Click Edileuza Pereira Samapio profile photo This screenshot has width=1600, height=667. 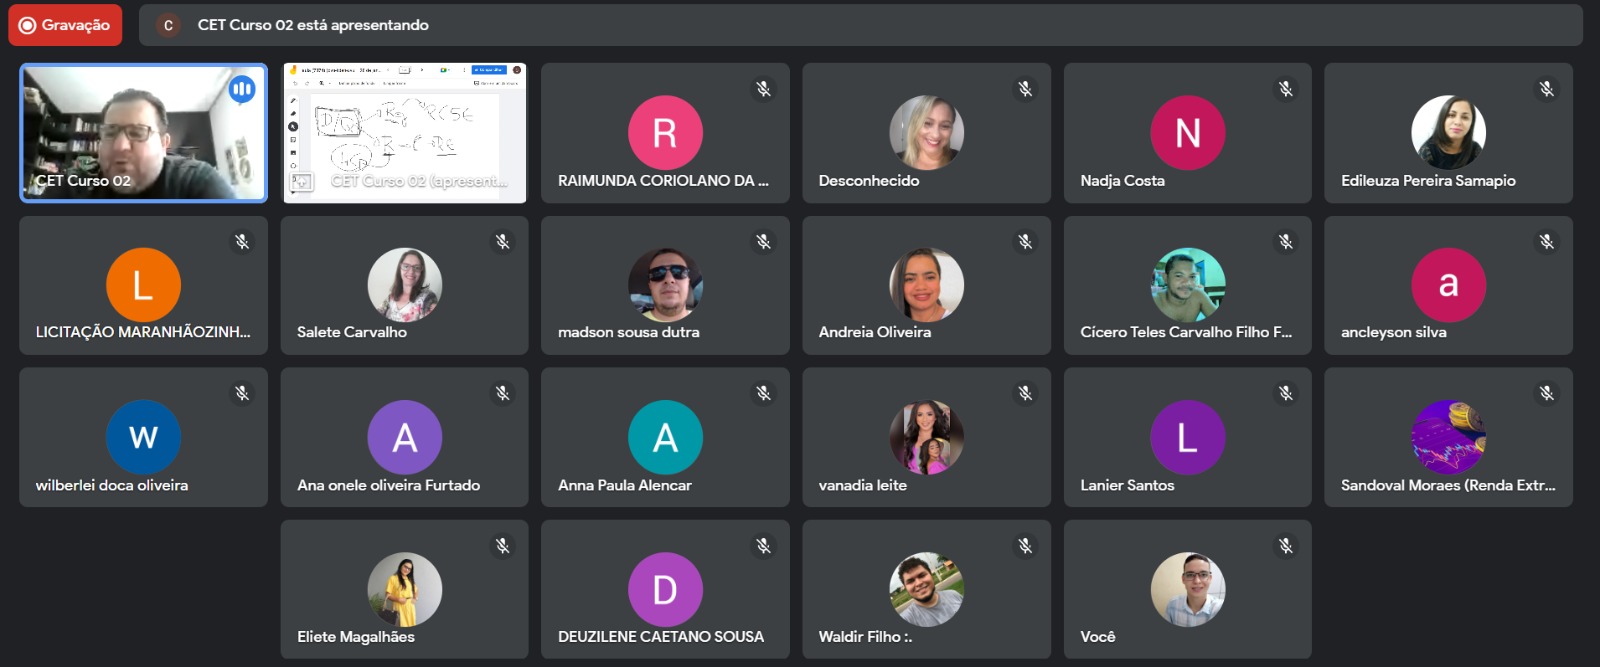coord(1449,132)
